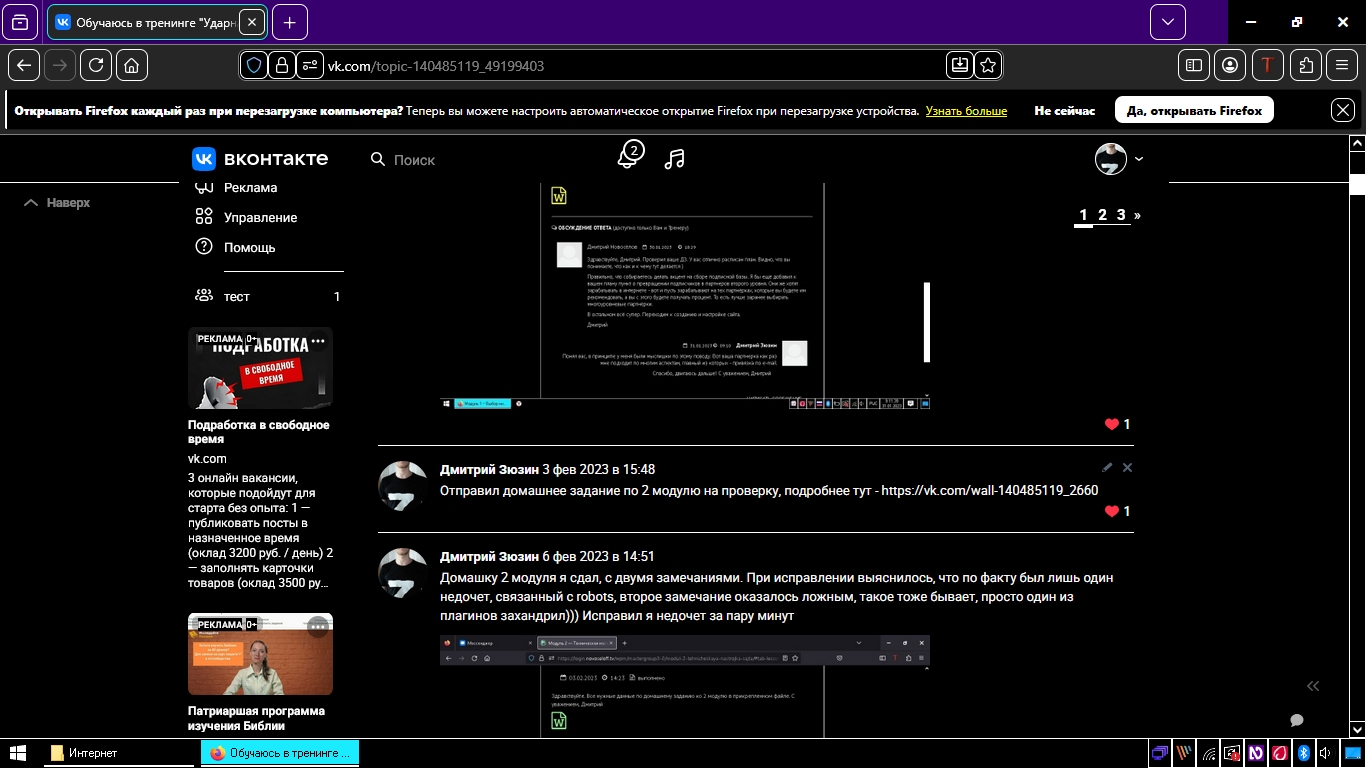This screenshot has width=1366, height=768.
Task: Open the profile avatar dropdown menu
Action: pyautogui.click(x=1118, y=159)
